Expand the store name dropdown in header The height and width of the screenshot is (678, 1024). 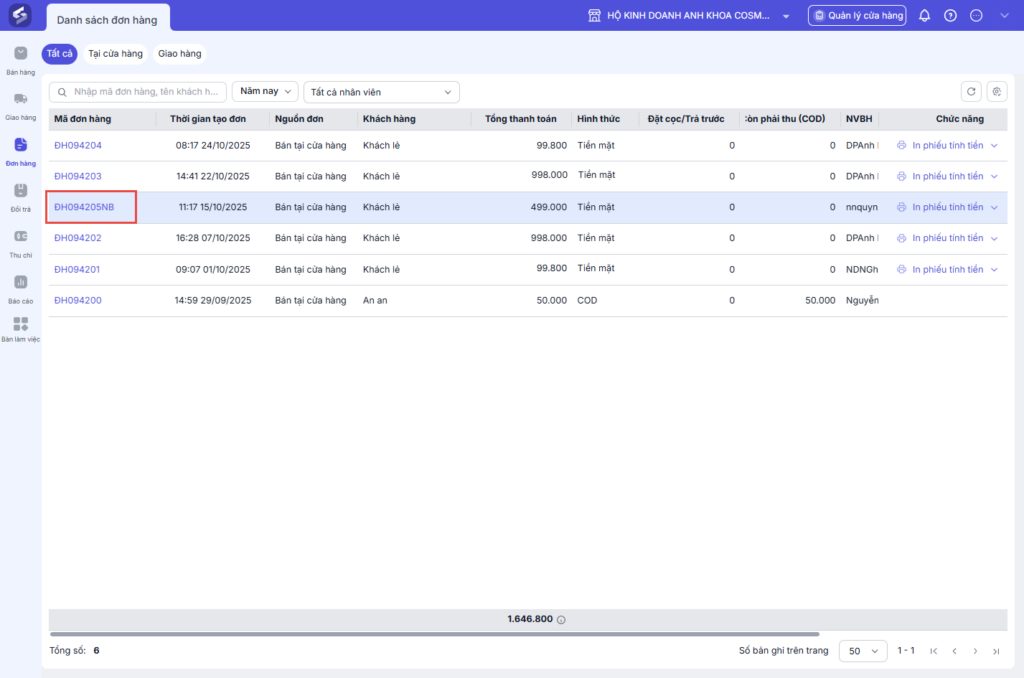[x=786, y=16]
